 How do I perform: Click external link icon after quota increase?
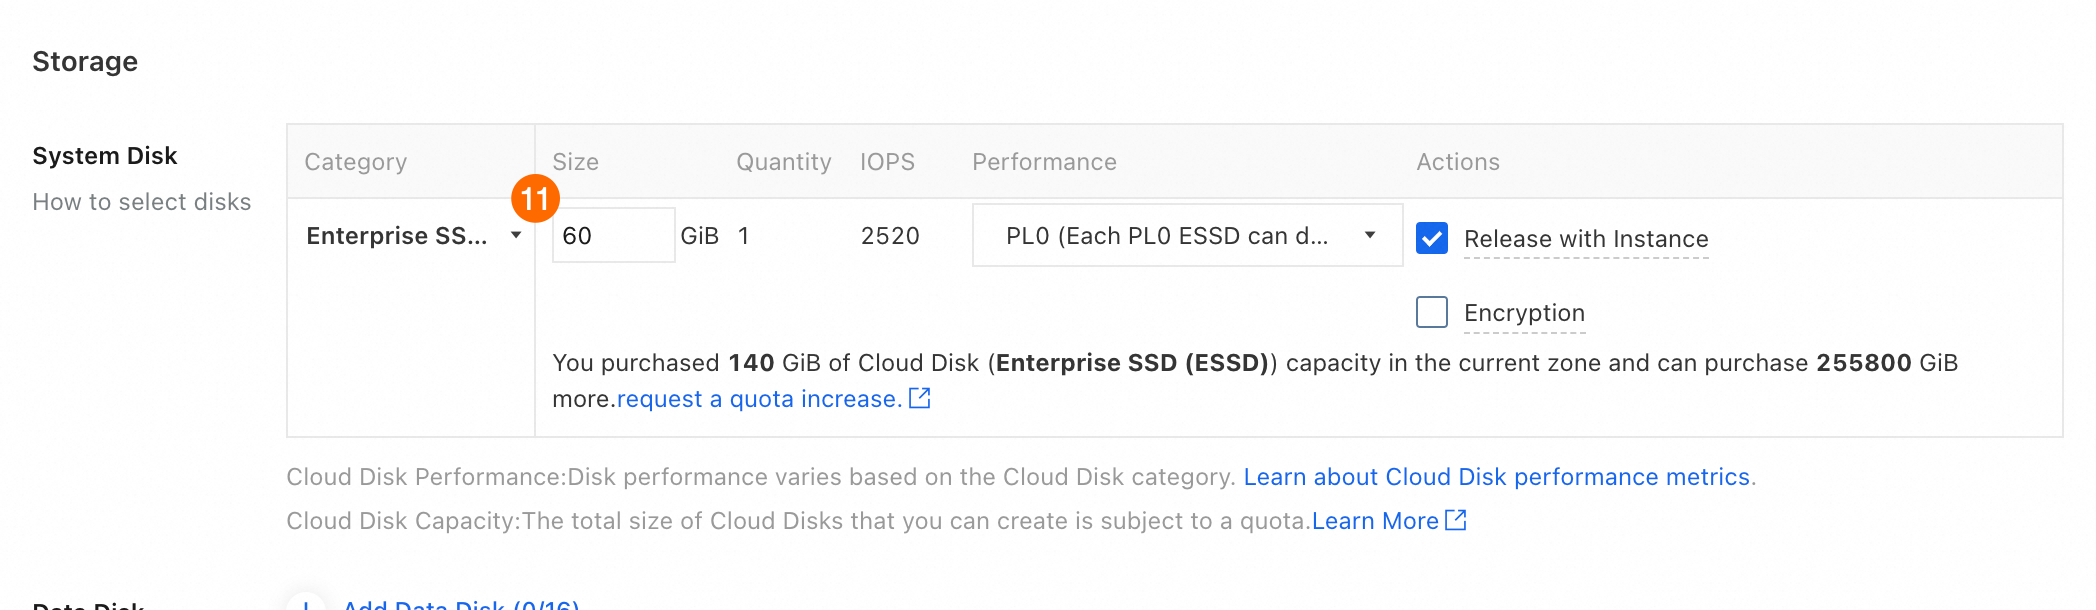(919, 399)
